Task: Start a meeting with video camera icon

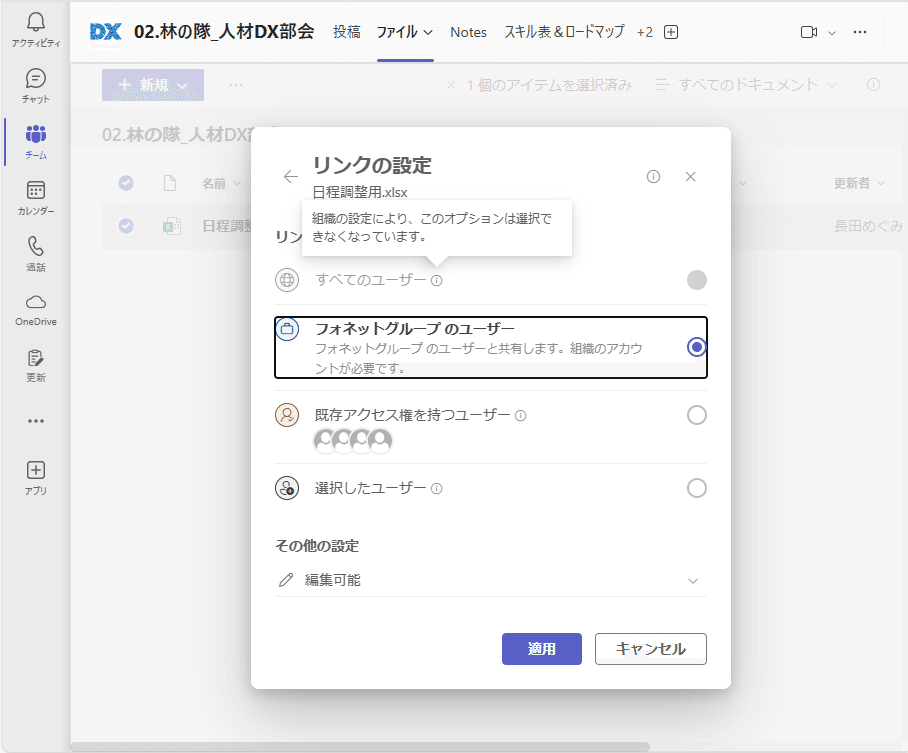Action: [808, 32]
